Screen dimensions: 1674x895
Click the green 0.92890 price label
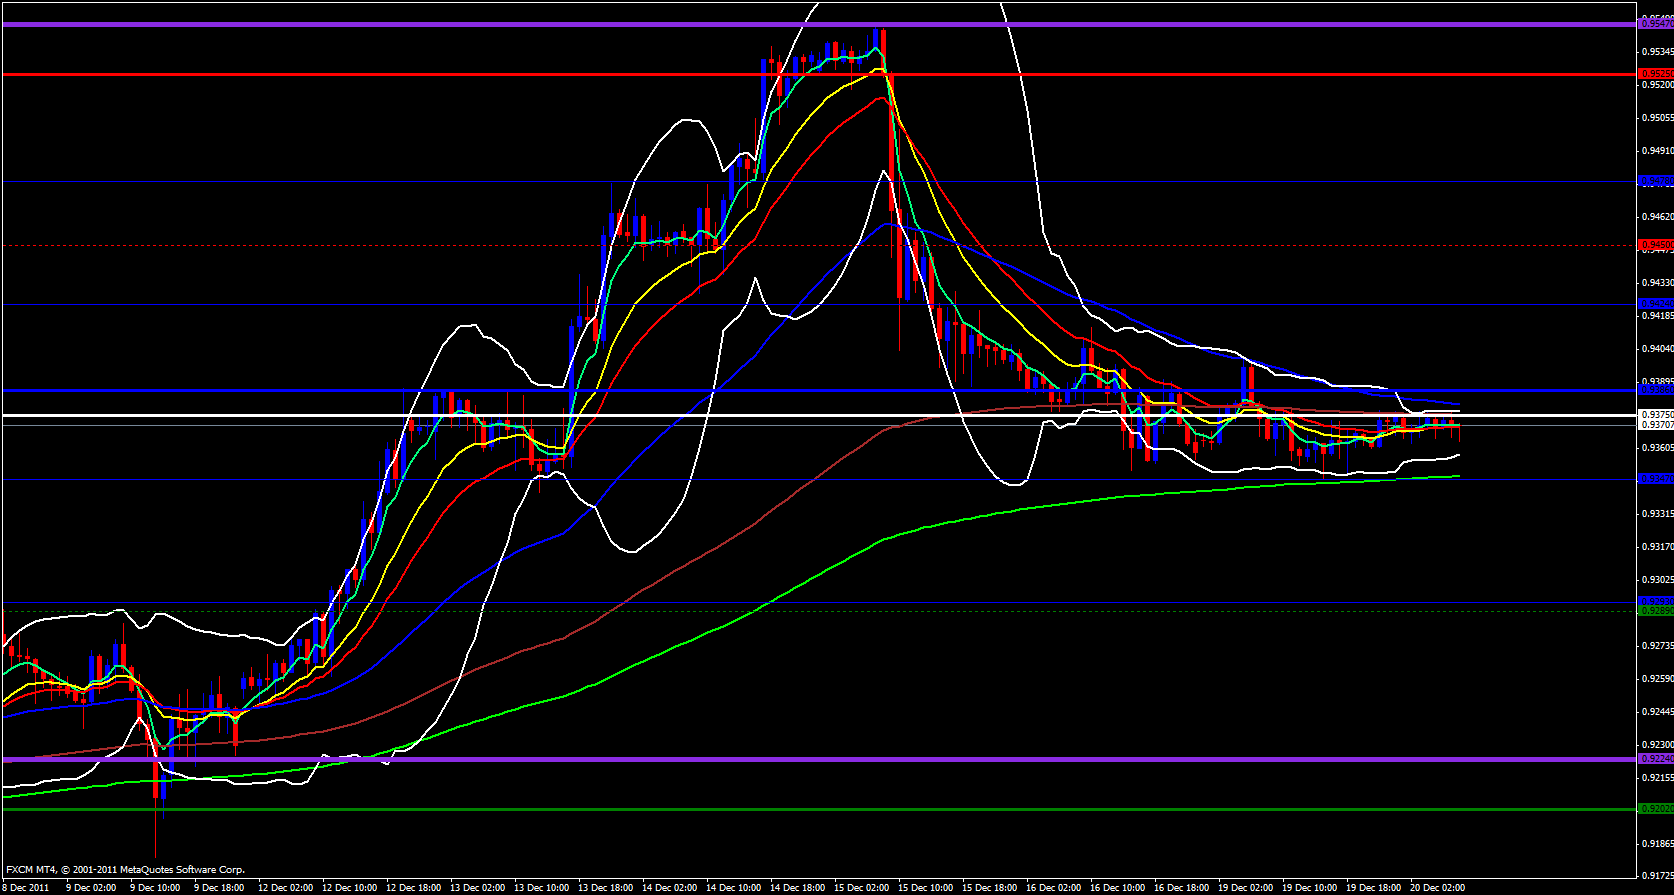click(x=1655, y=610)
